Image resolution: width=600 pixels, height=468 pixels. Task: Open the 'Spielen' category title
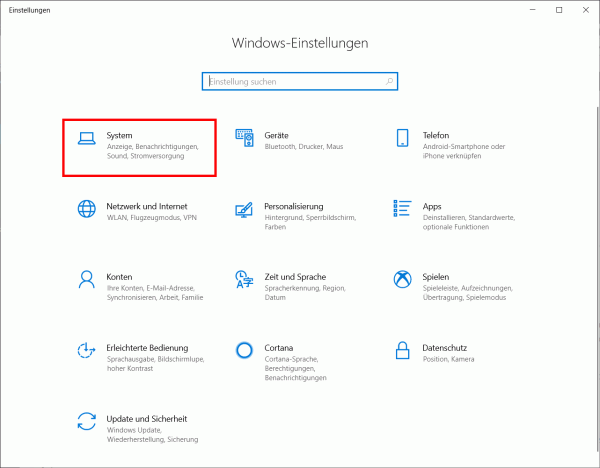pyautogui.click(x=435, y=277)
